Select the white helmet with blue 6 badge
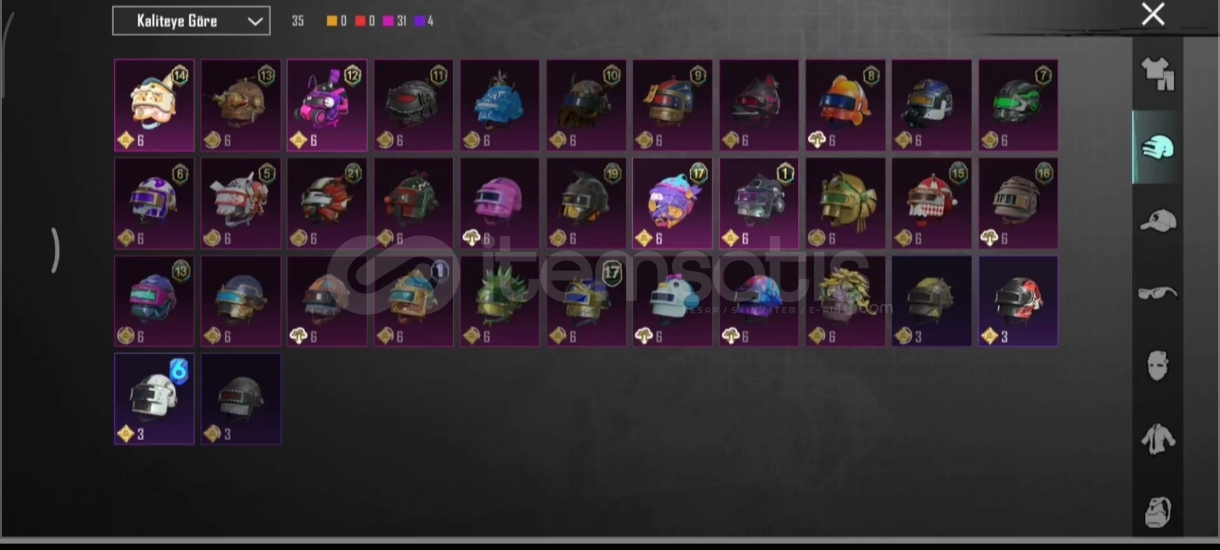 tap(154, 399)
